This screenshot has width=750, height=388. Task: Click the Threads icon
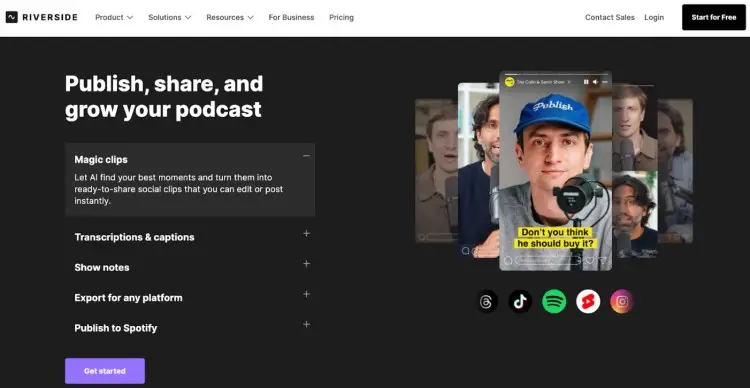point(486,301)
